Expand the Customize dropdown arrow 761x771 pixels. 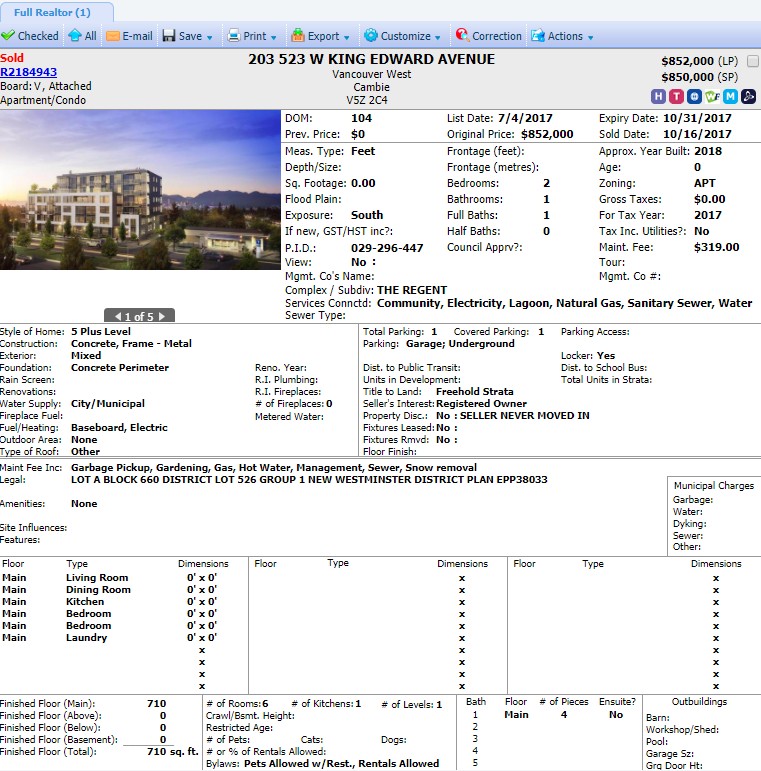click(438, 37)
